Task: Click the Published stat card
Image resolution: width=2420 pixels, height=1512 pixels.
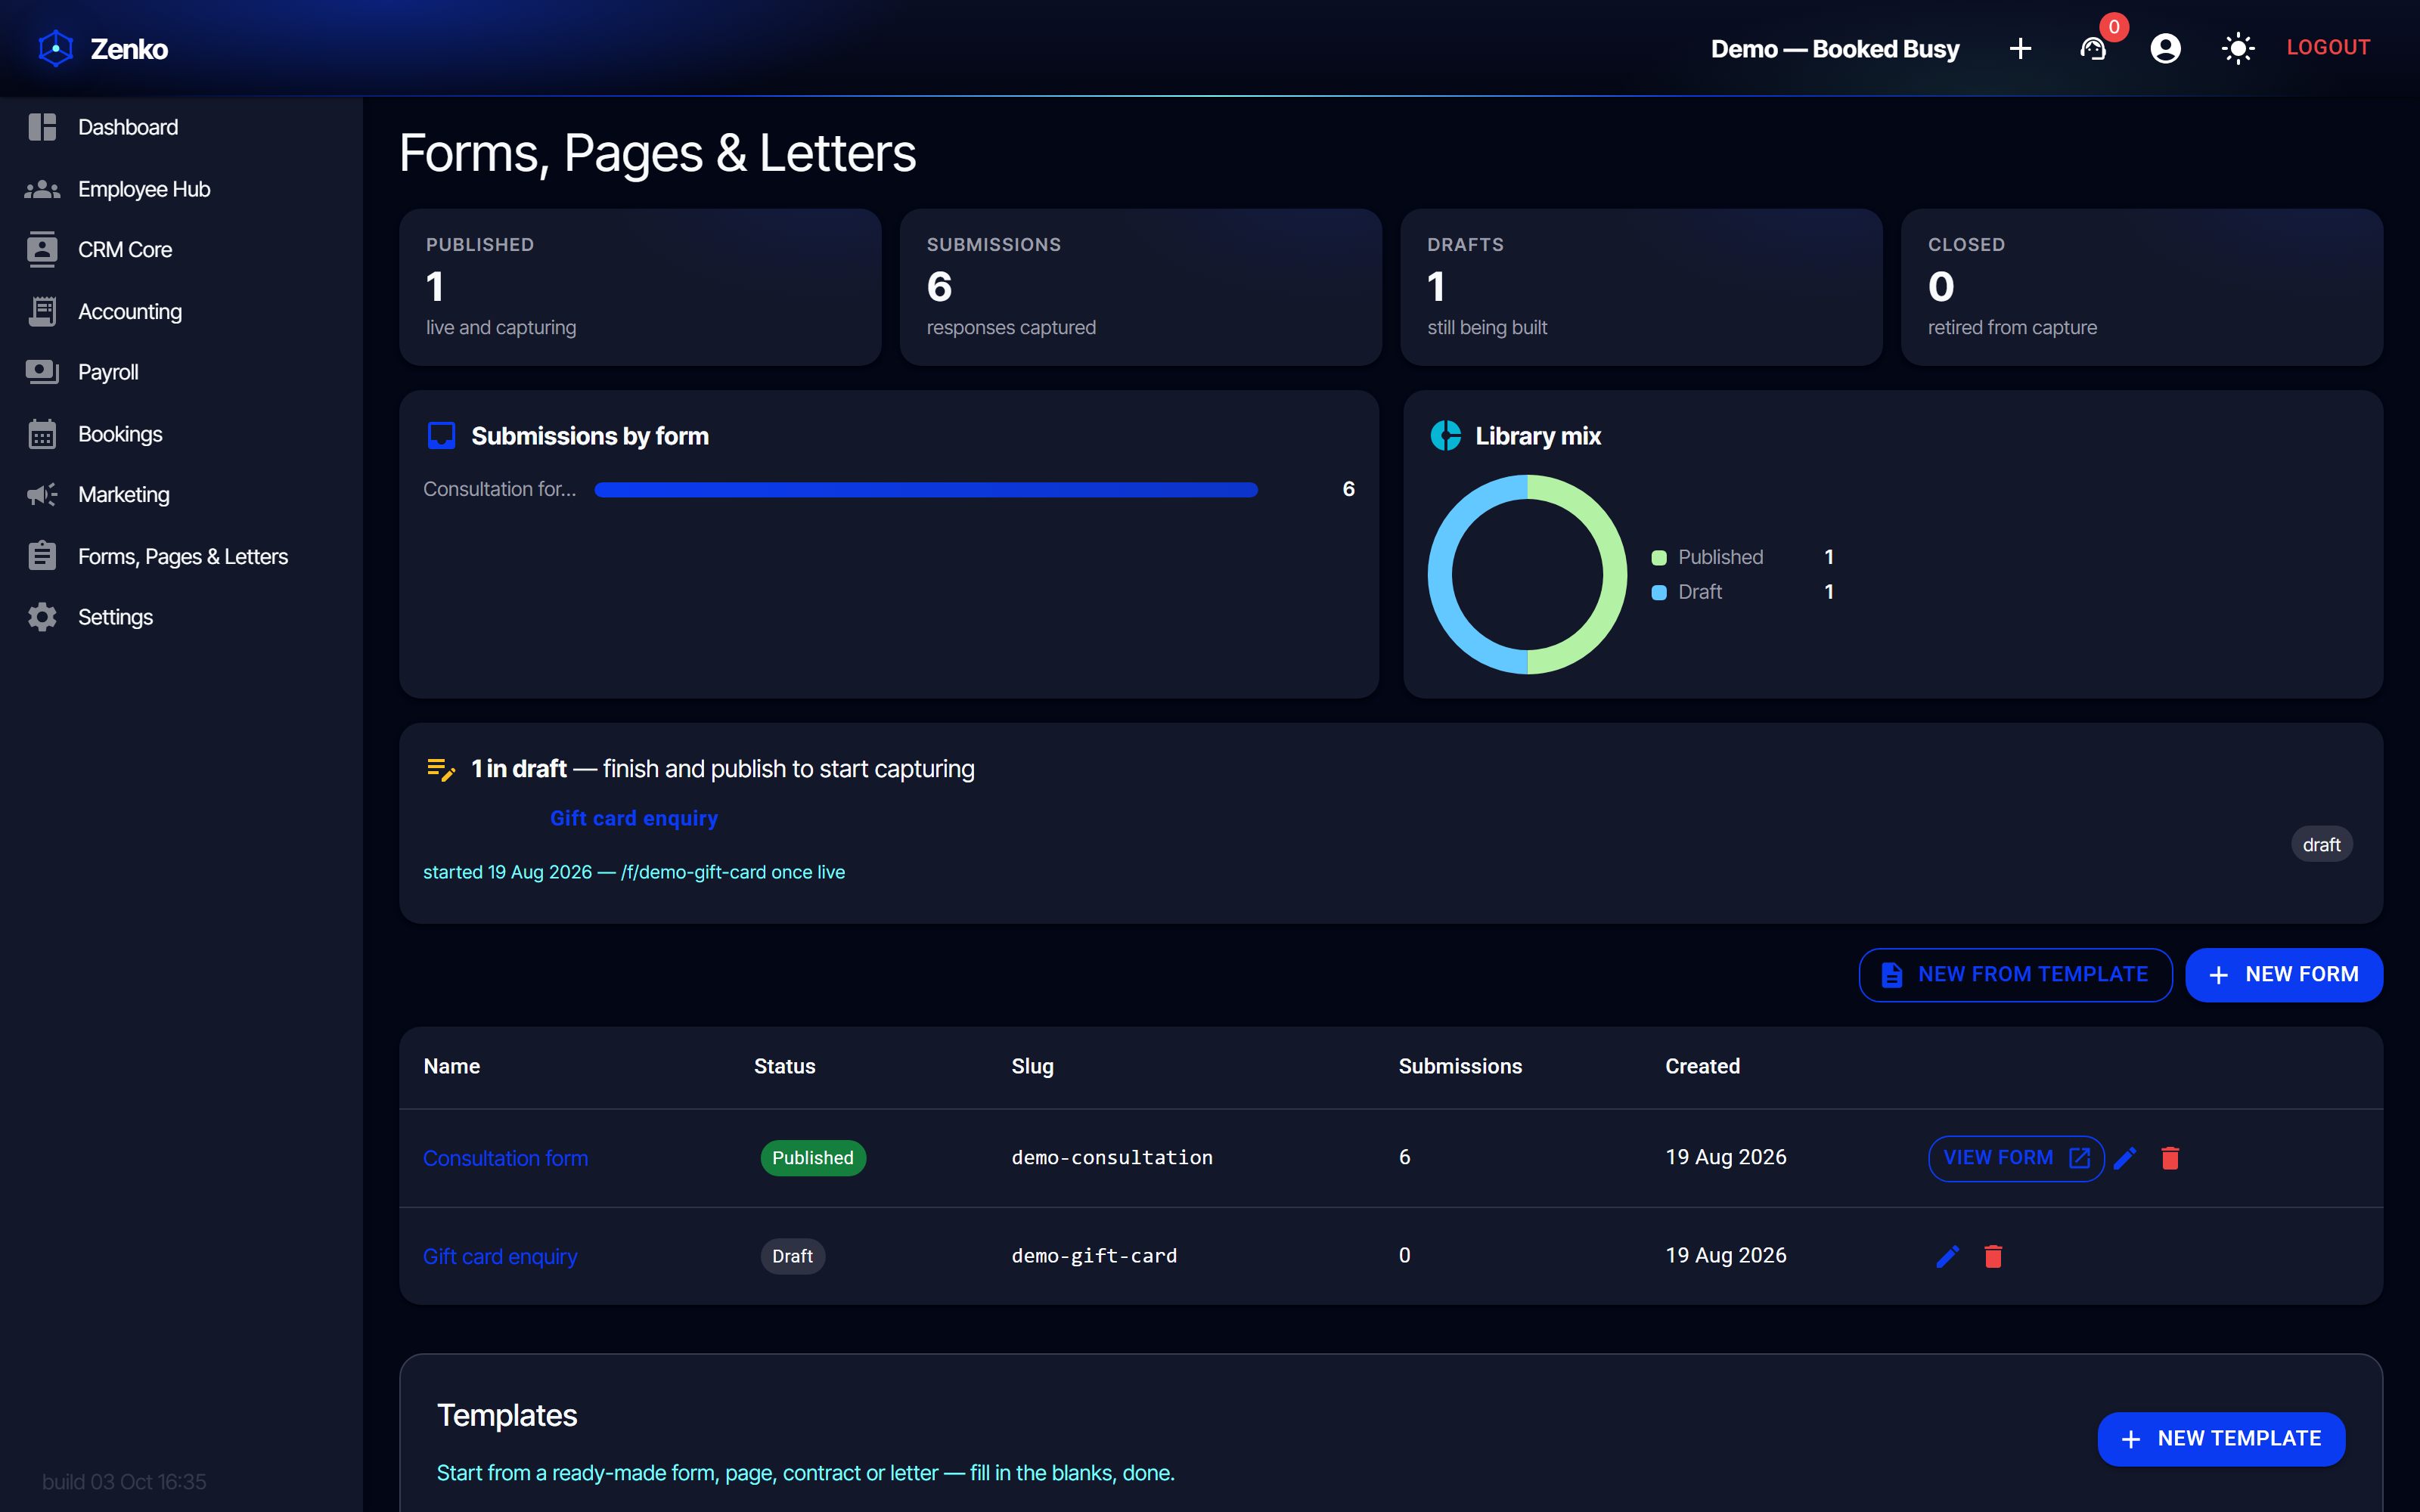Action: click(640, 287)
